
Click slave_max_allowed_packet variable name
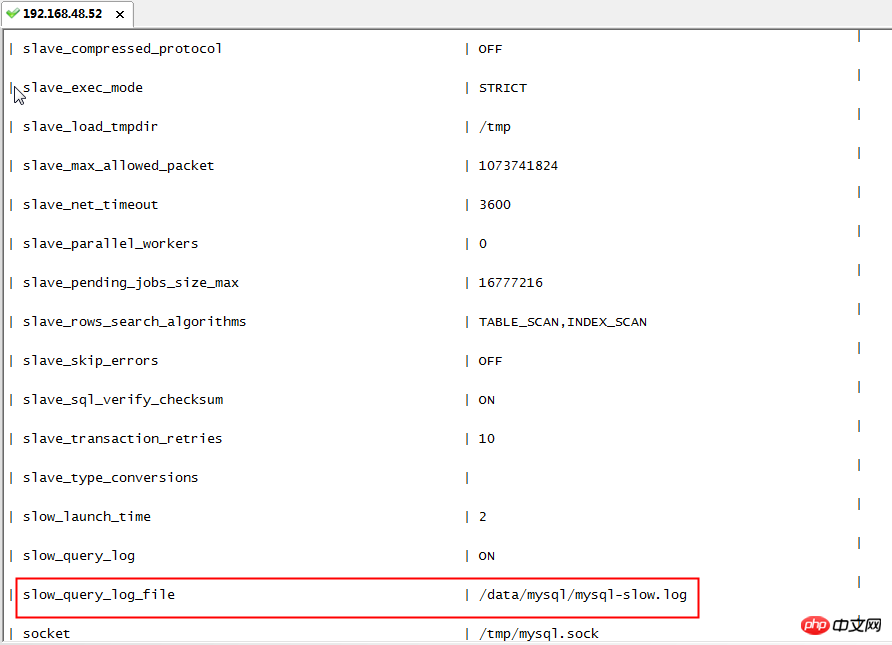click(x=118, y=166)
